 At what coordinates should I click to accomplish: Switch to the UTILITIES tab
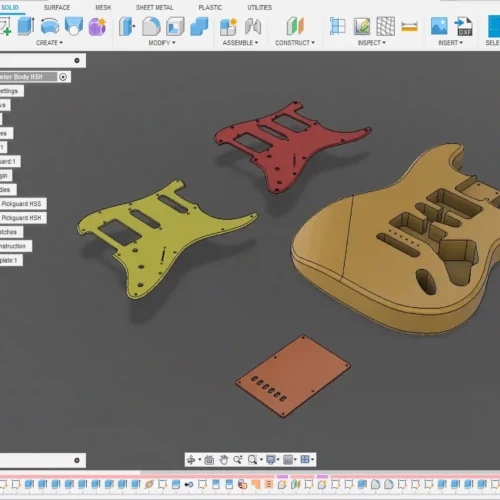pos(260,7)
